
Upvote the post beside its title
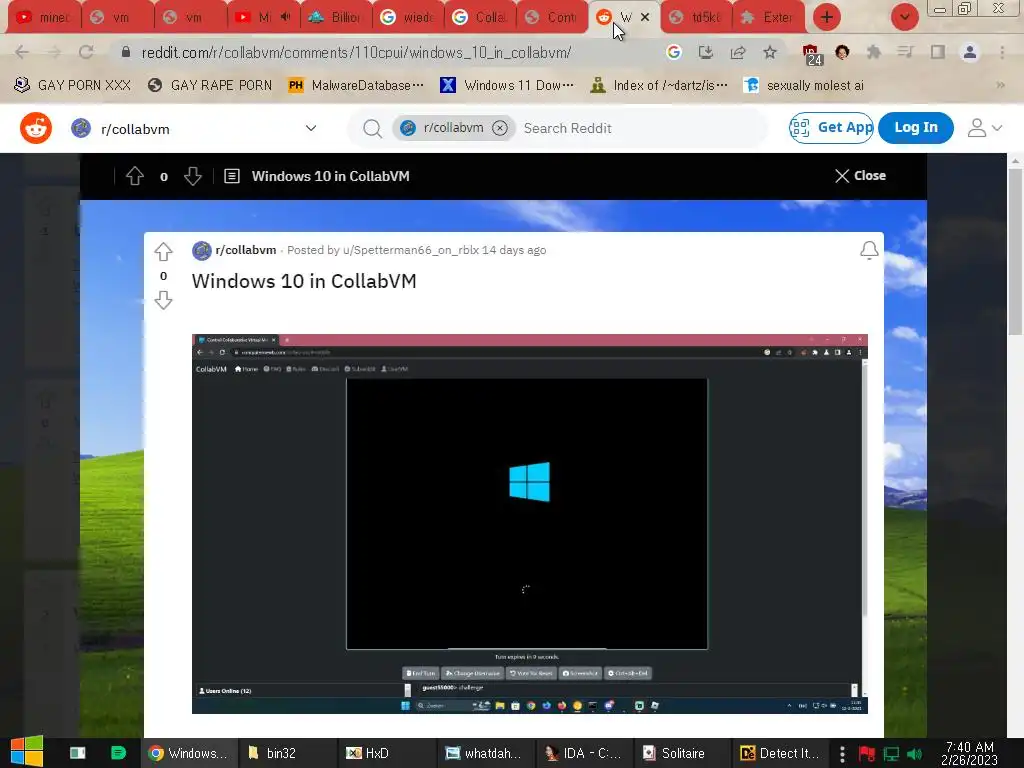[x=163, y=251]
